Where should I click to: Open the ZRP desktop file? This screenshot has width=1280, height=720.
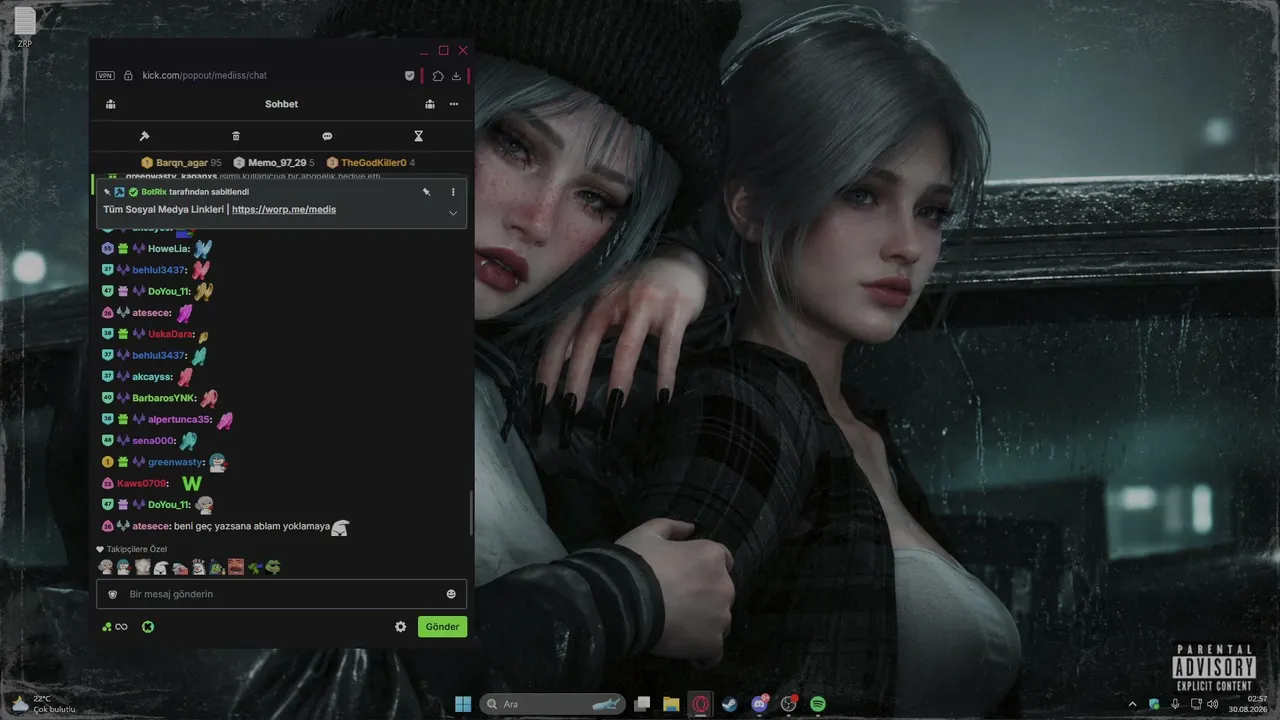pos(25,27)
